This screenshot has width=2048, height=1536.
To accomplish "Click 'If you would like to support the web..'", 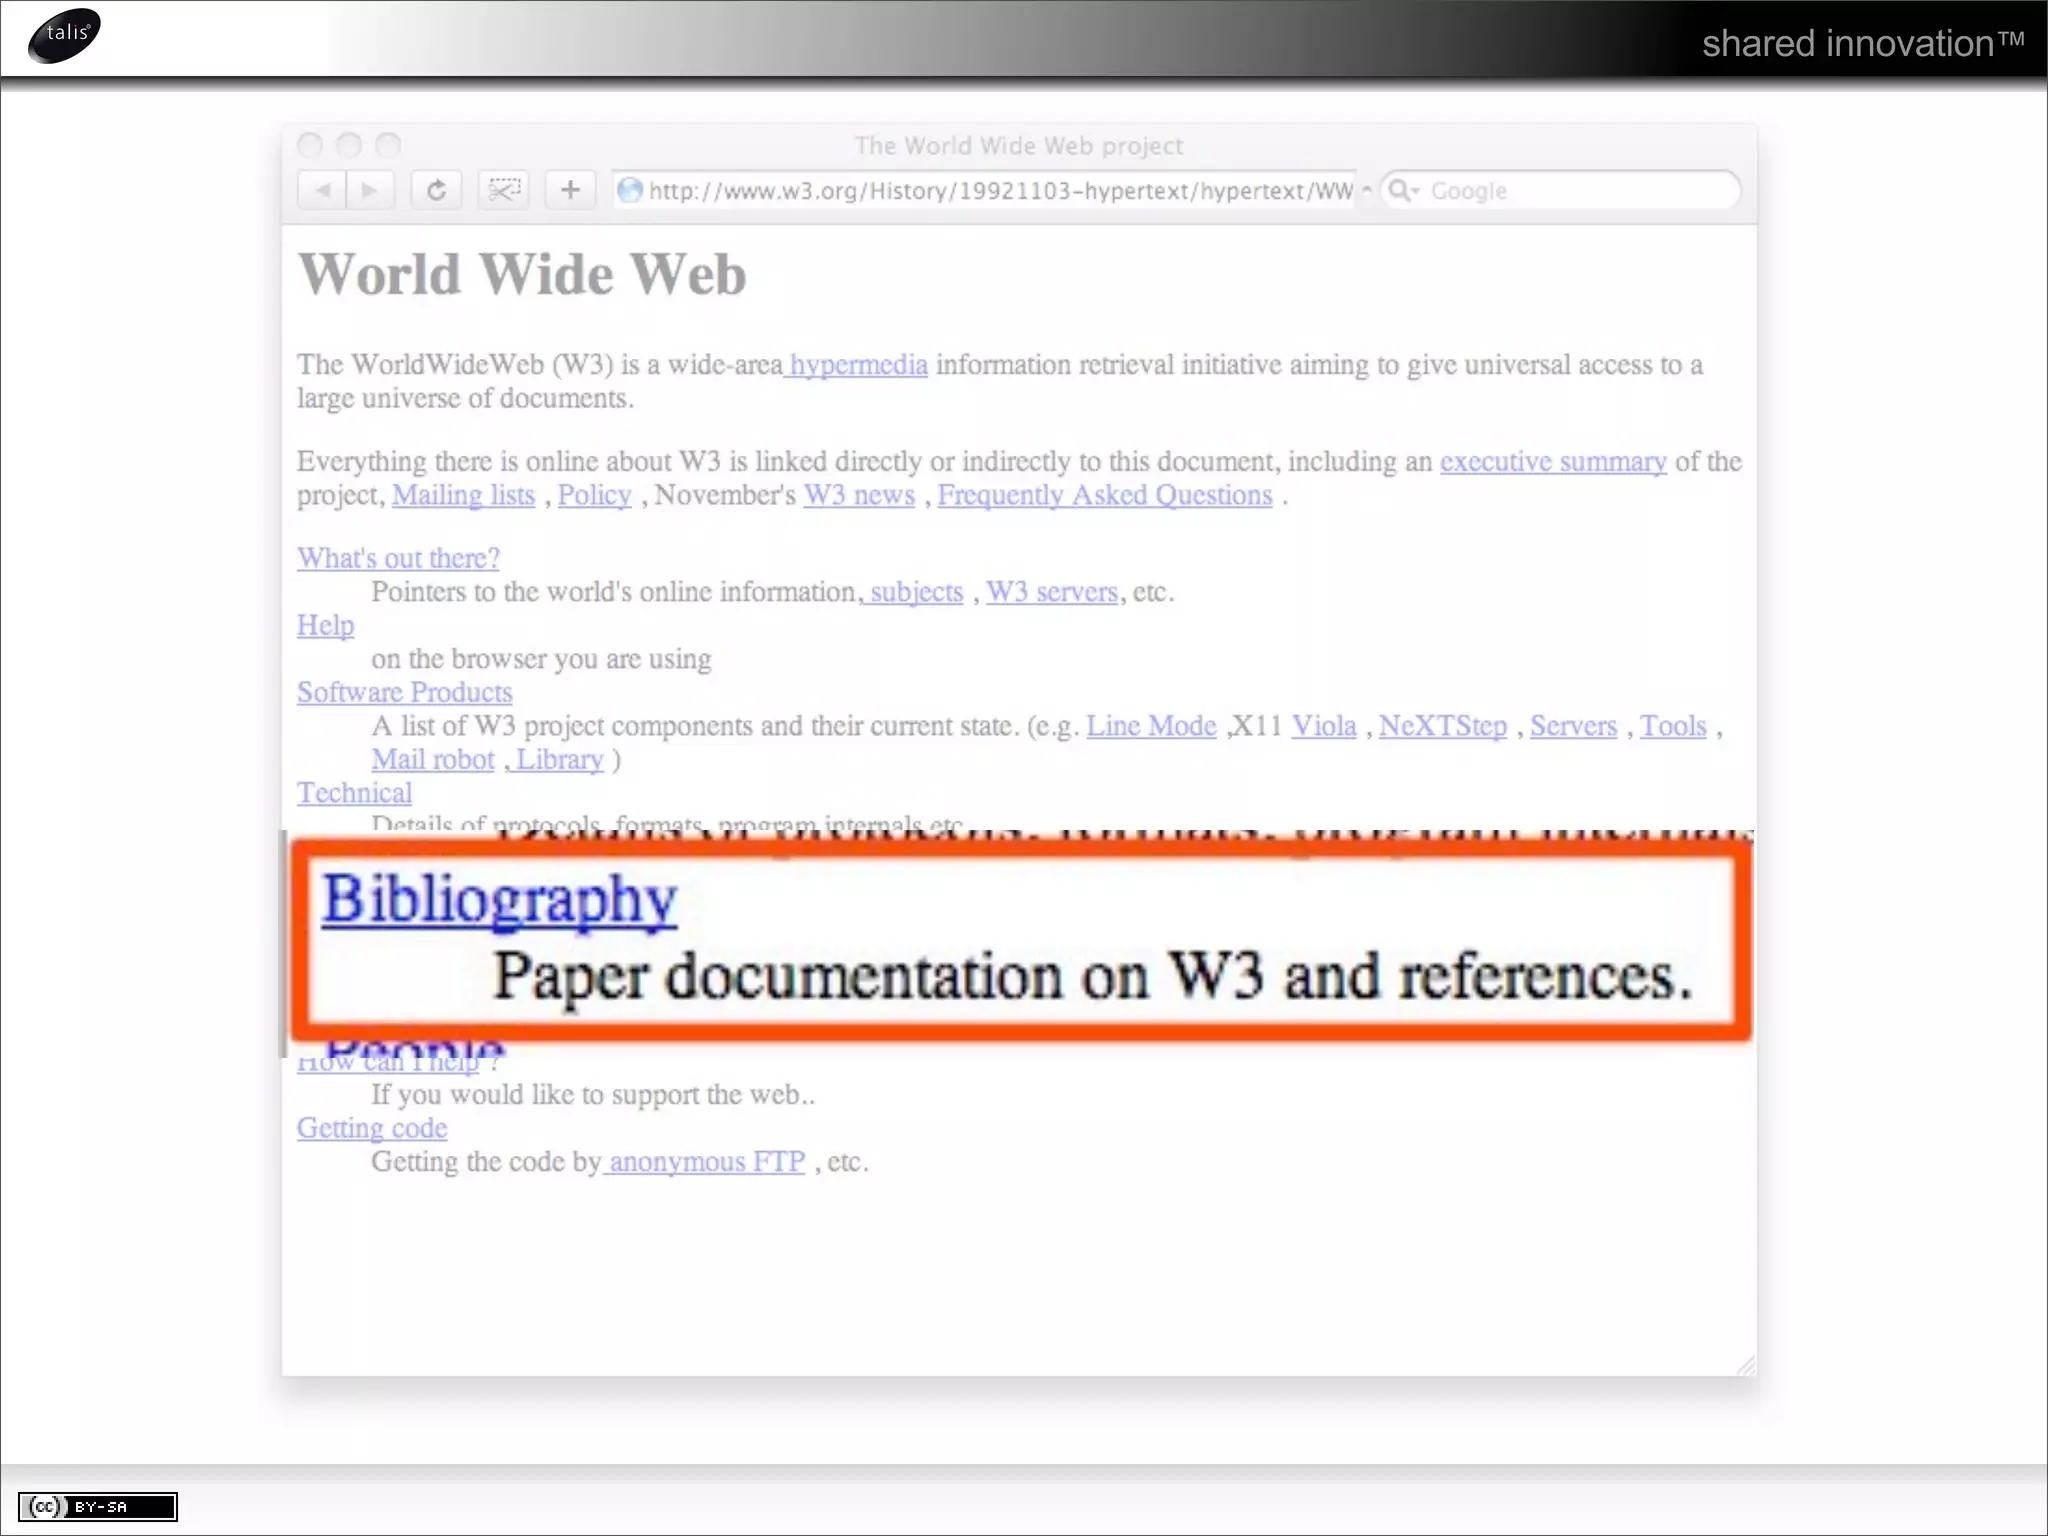I will tap(593, 1095).
